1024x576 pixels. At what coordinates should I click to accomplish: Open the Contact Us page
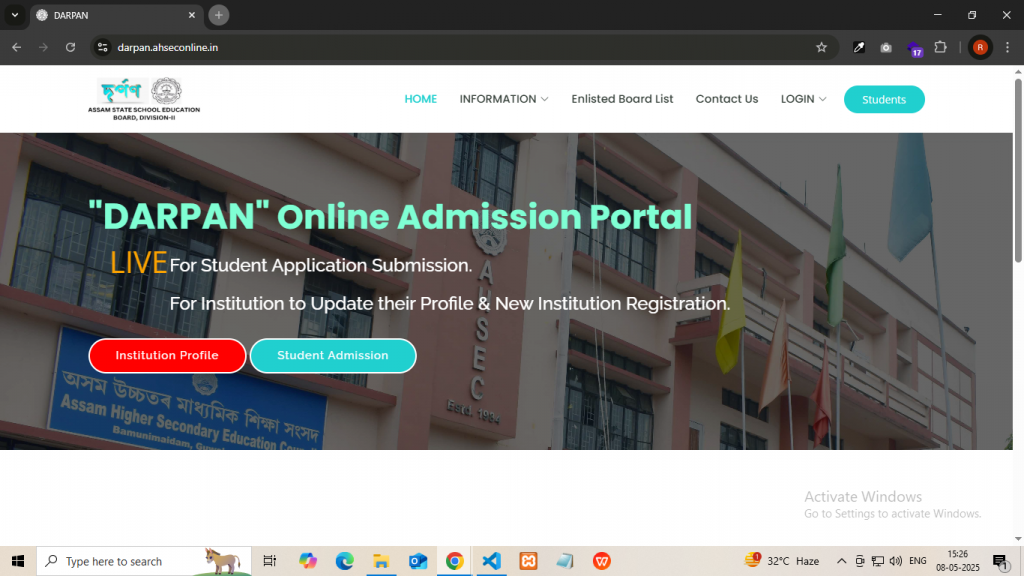(x=727, y=99)
